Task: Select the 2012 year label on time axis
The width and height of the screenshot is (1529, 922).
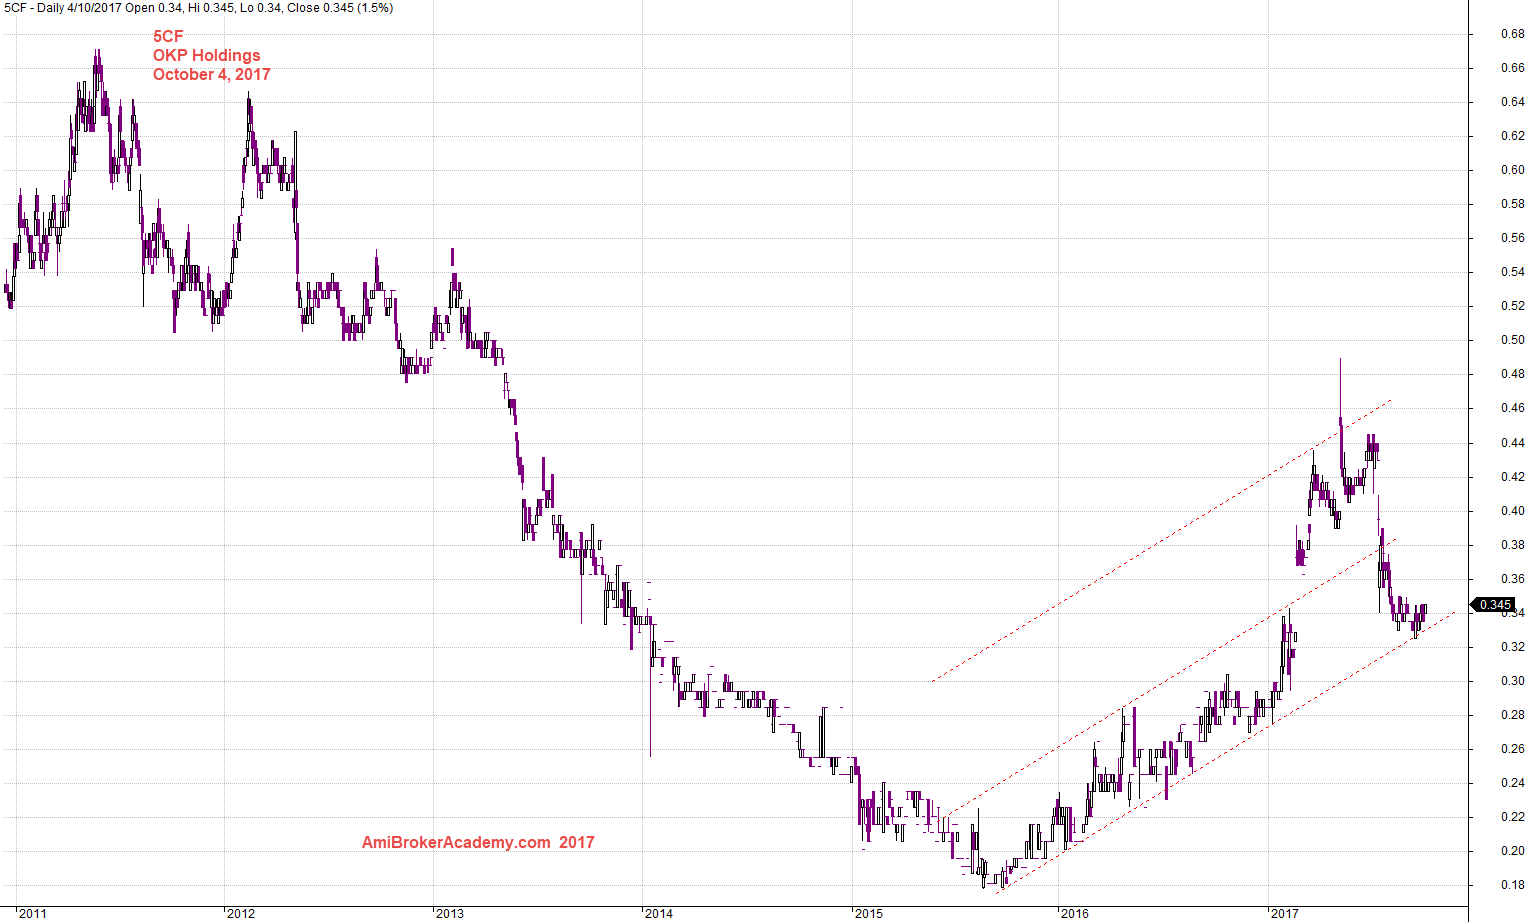Action: 241,913
